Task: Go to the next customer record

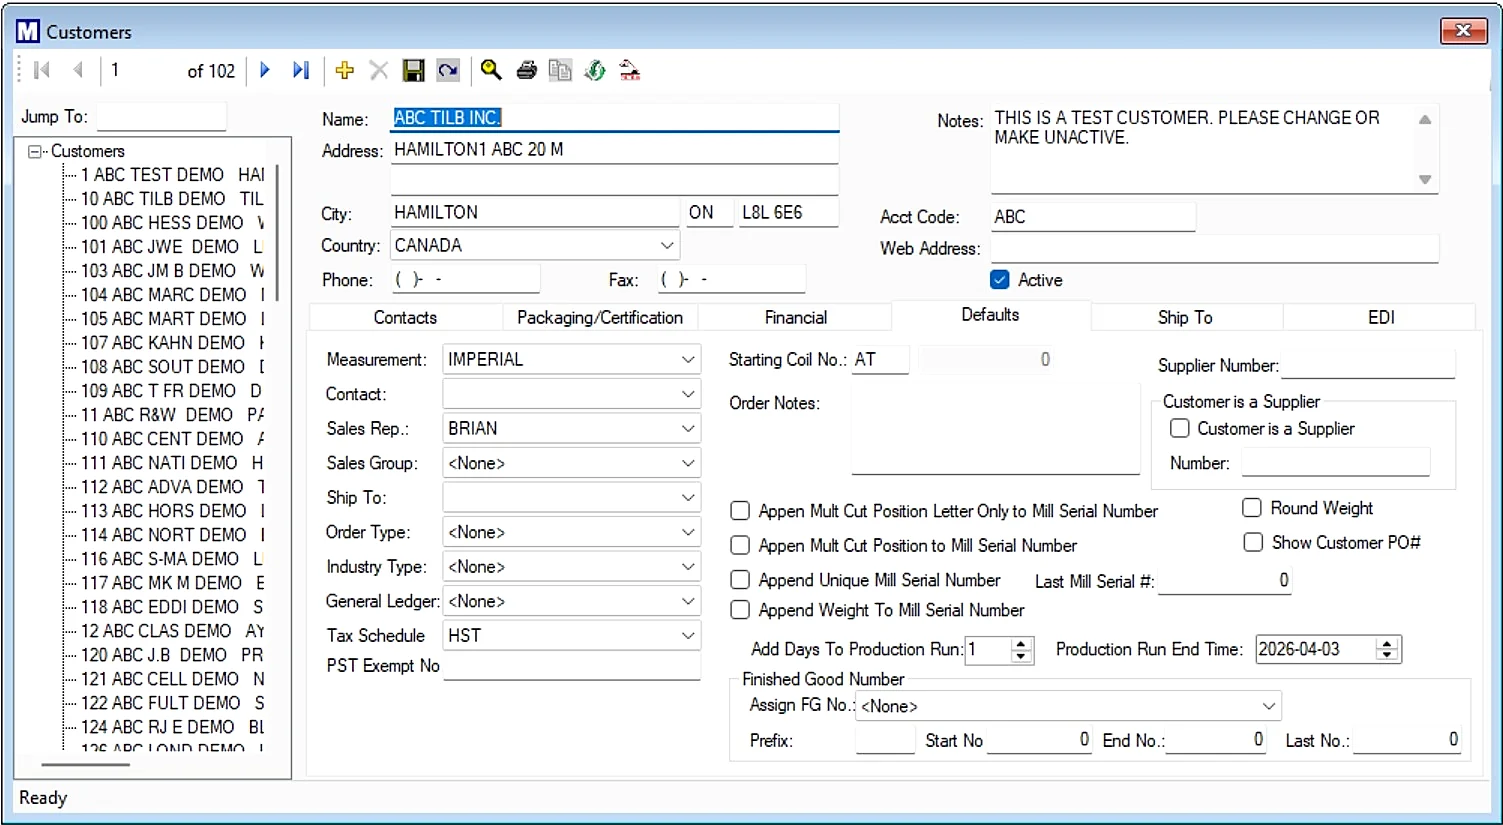Action: coord(264,70)
